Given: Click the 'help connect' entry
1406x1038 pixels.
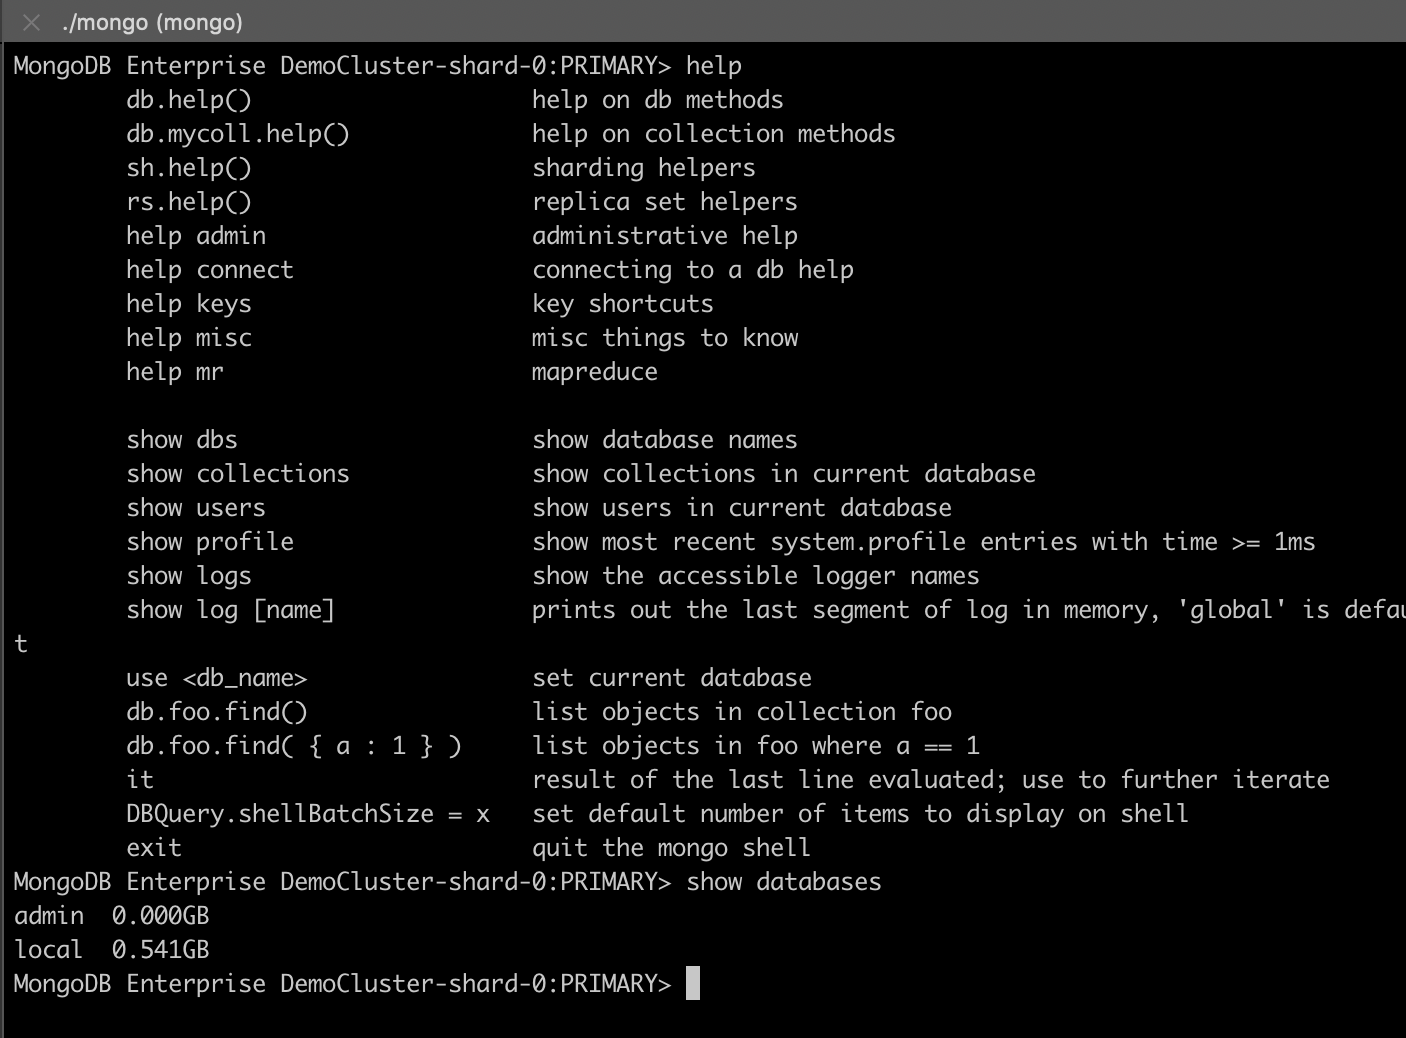Looking at the screenshot, I should (x=210, y=270).
